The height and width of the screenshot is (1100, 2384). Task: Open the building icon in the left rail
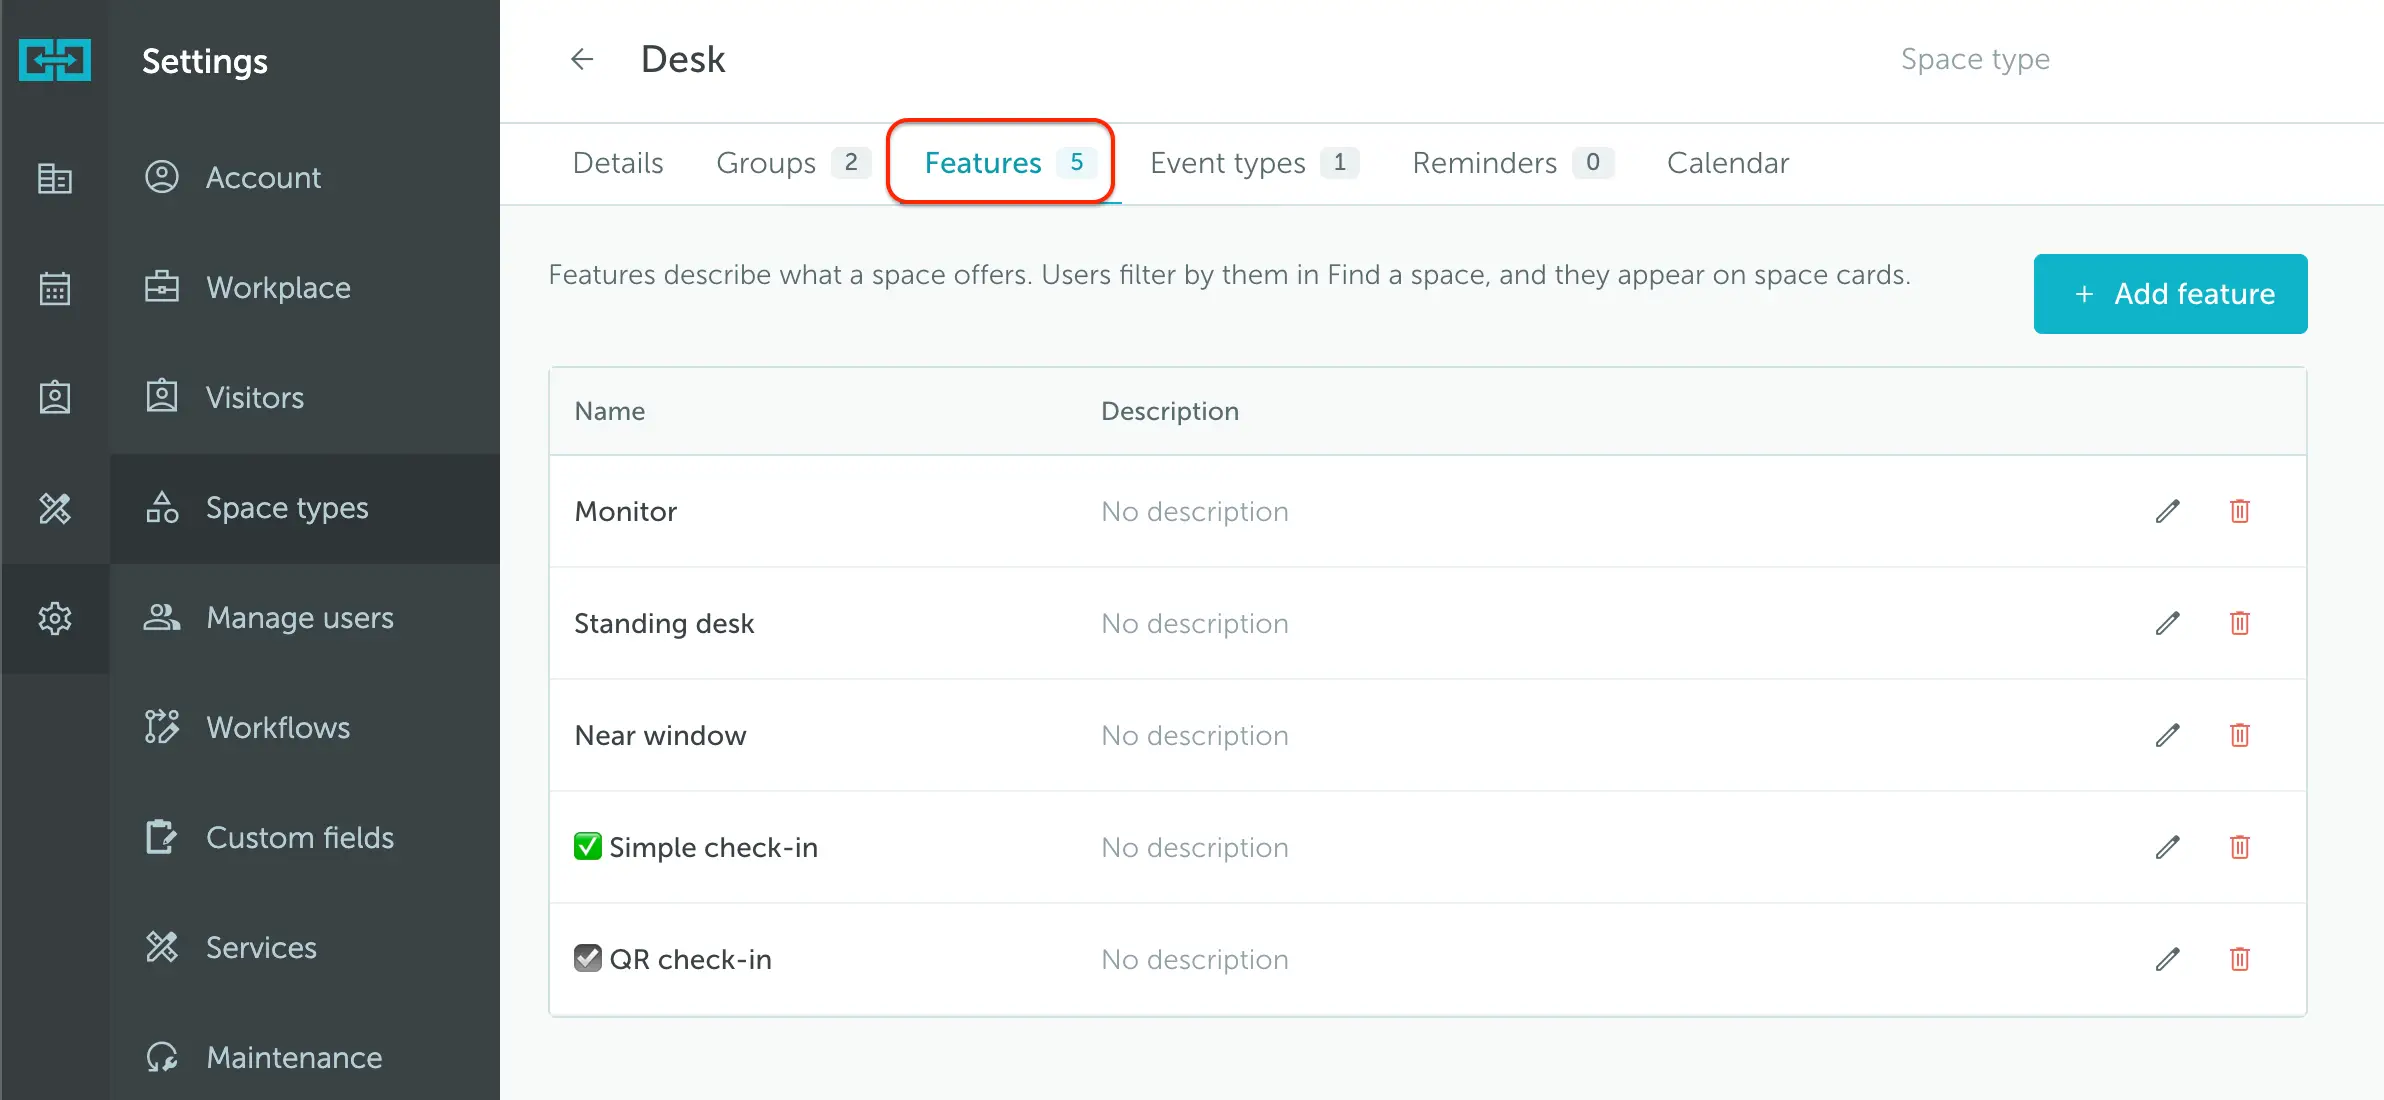[x=55, y=178]
